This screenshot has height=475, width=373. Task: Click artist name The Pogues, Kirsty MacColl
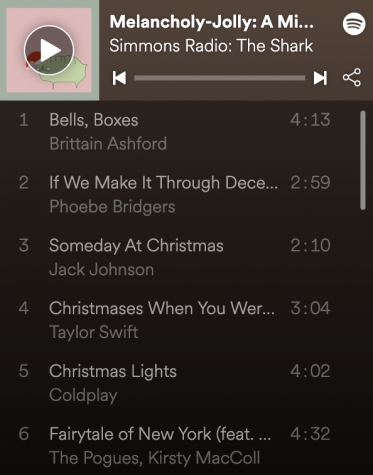(x=155, y=458)
